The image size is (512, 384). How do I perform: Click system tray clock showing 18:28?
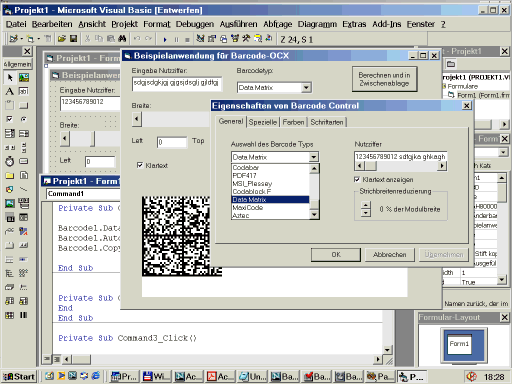point(494,377)
